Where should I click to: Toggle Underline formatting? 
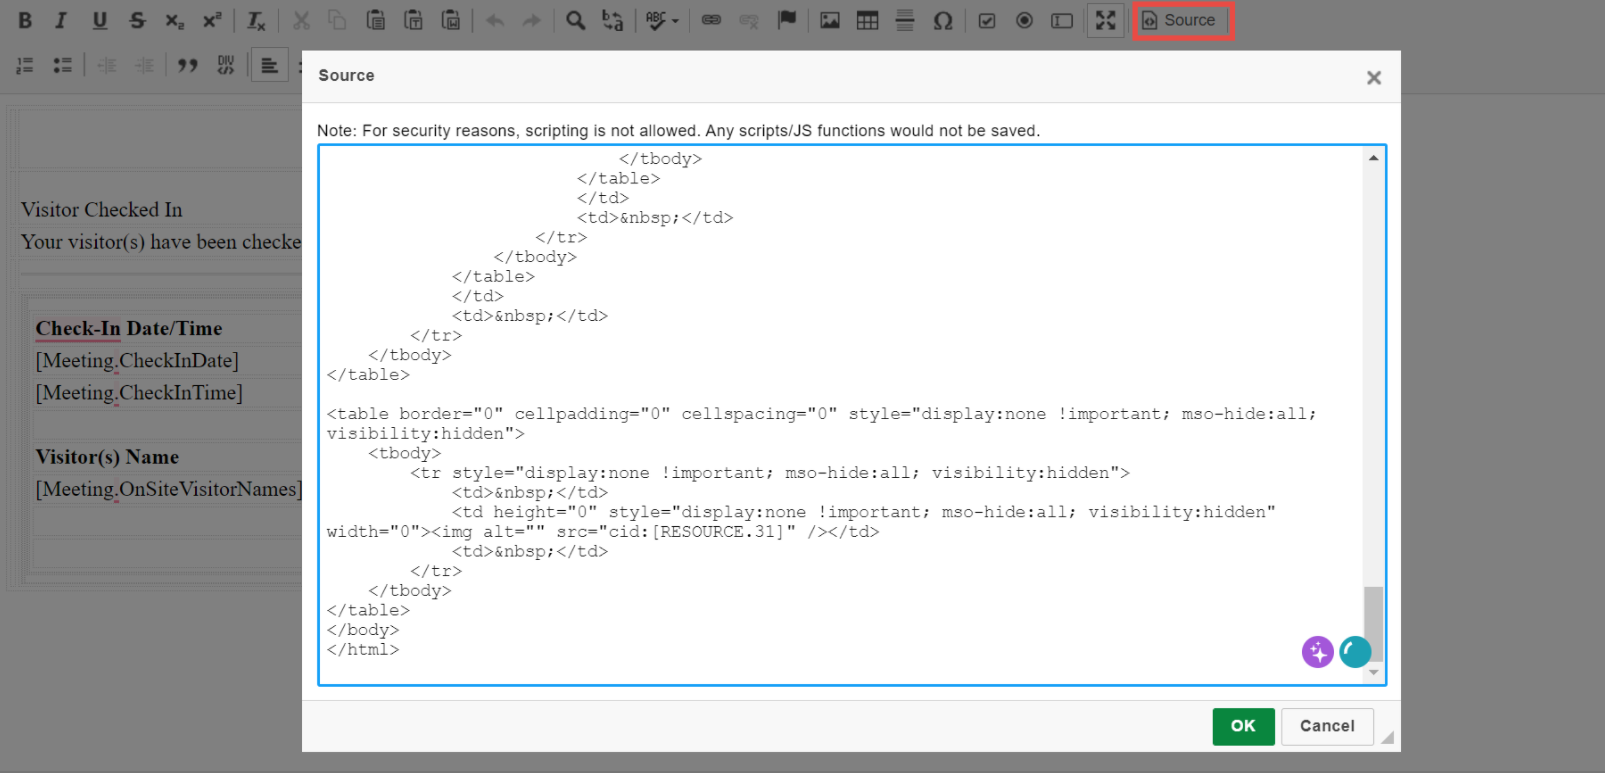[99, 20]
